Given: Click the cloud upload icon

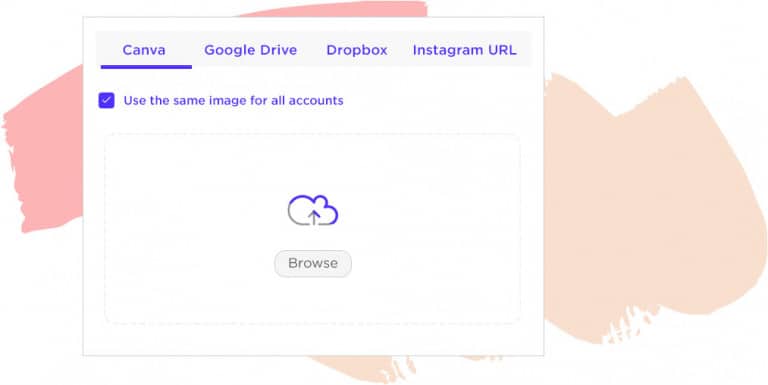Looking at the screenshot, I should tap(313, 210).
